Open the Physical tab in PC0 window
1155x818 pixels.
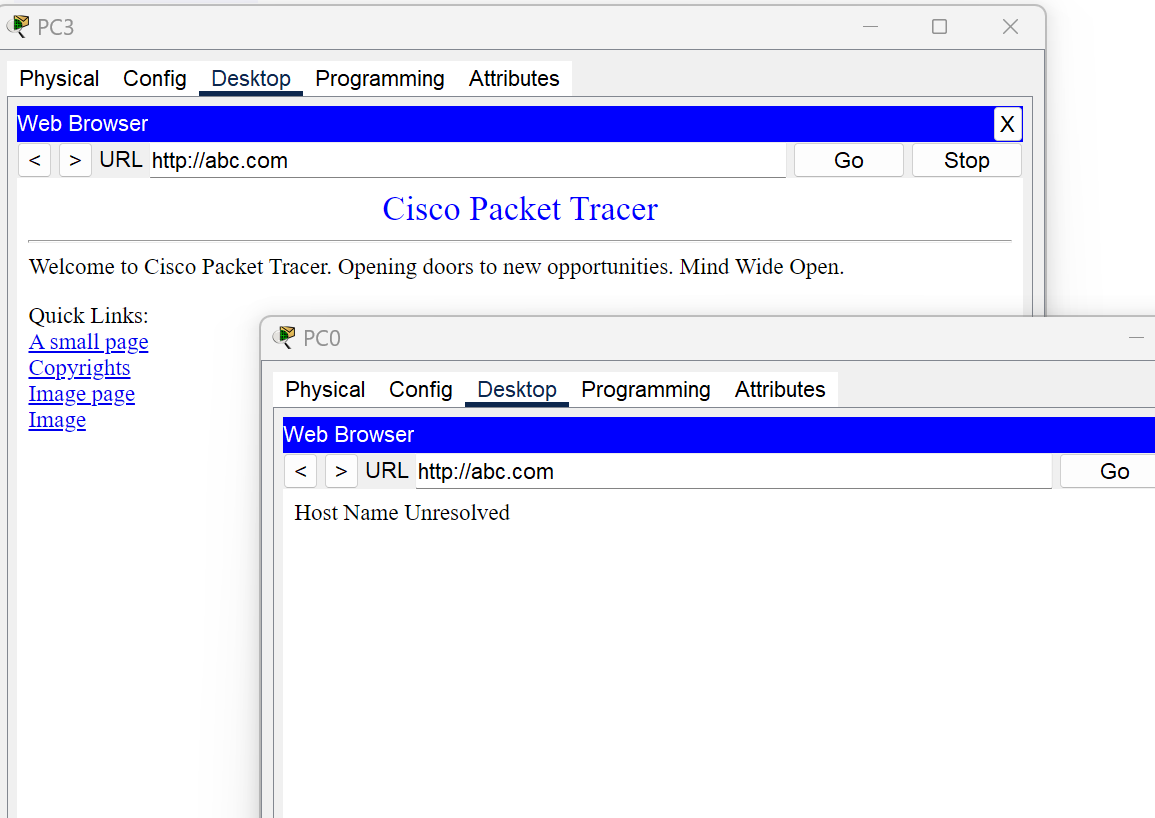(325, 389)
